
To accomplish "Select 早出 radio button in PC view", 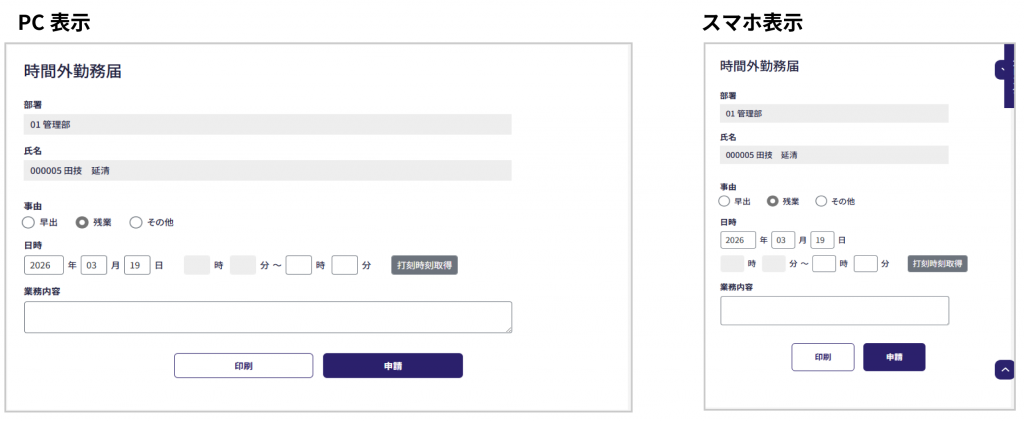I will tap(29, 222).
